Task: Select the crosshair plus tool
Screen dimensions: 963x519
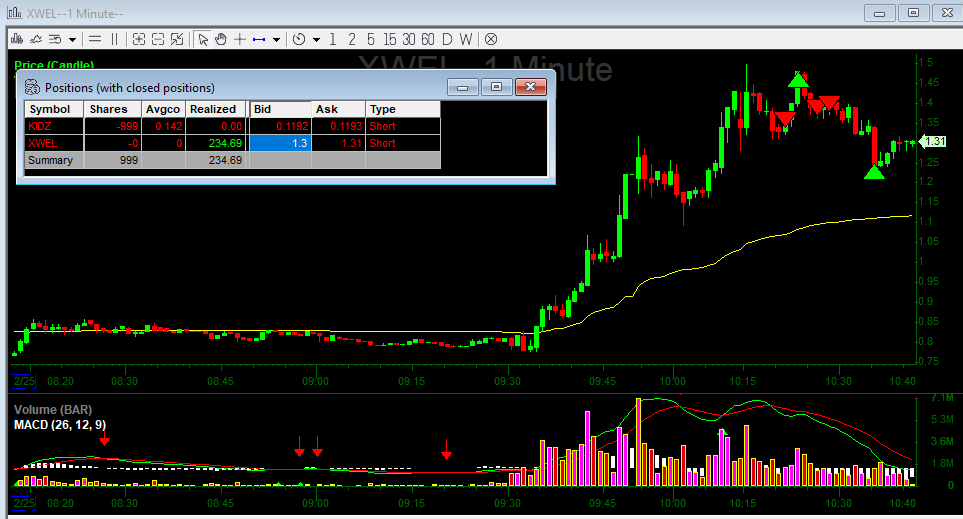Action: point(240,39)
